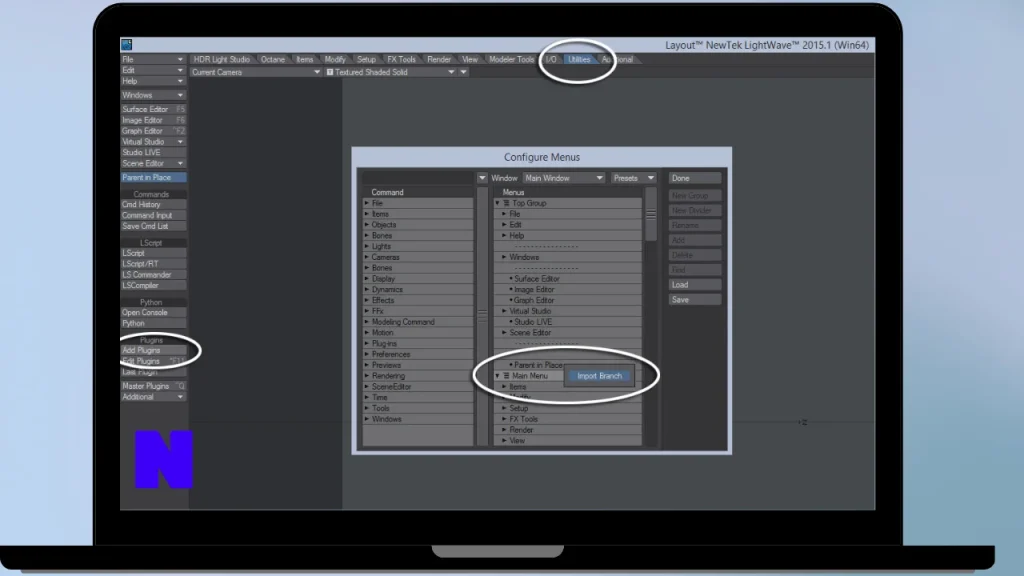Viewport: 1024px width, 576px height.
Task: Open the Textured Shaded Solid display dropdown
Action: [391, 72]
